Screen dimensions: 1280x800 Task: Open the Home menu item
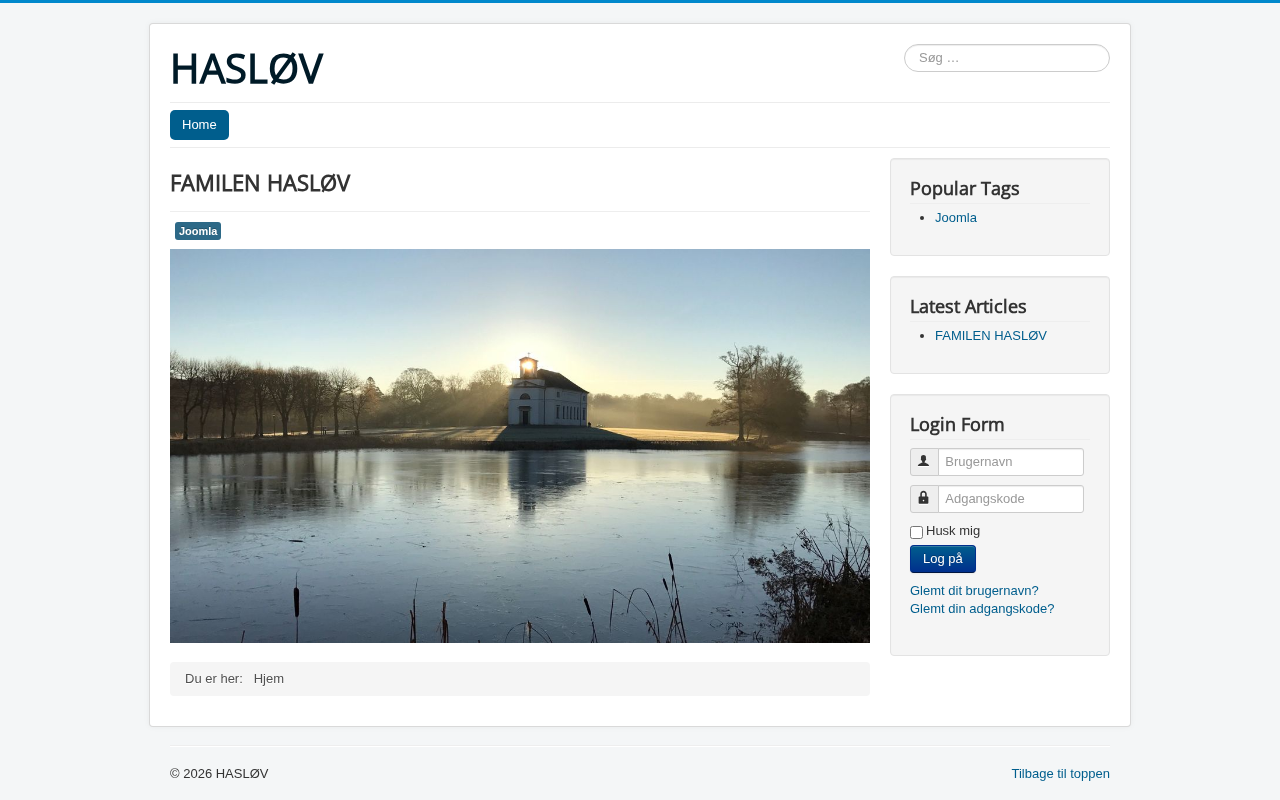199,125
